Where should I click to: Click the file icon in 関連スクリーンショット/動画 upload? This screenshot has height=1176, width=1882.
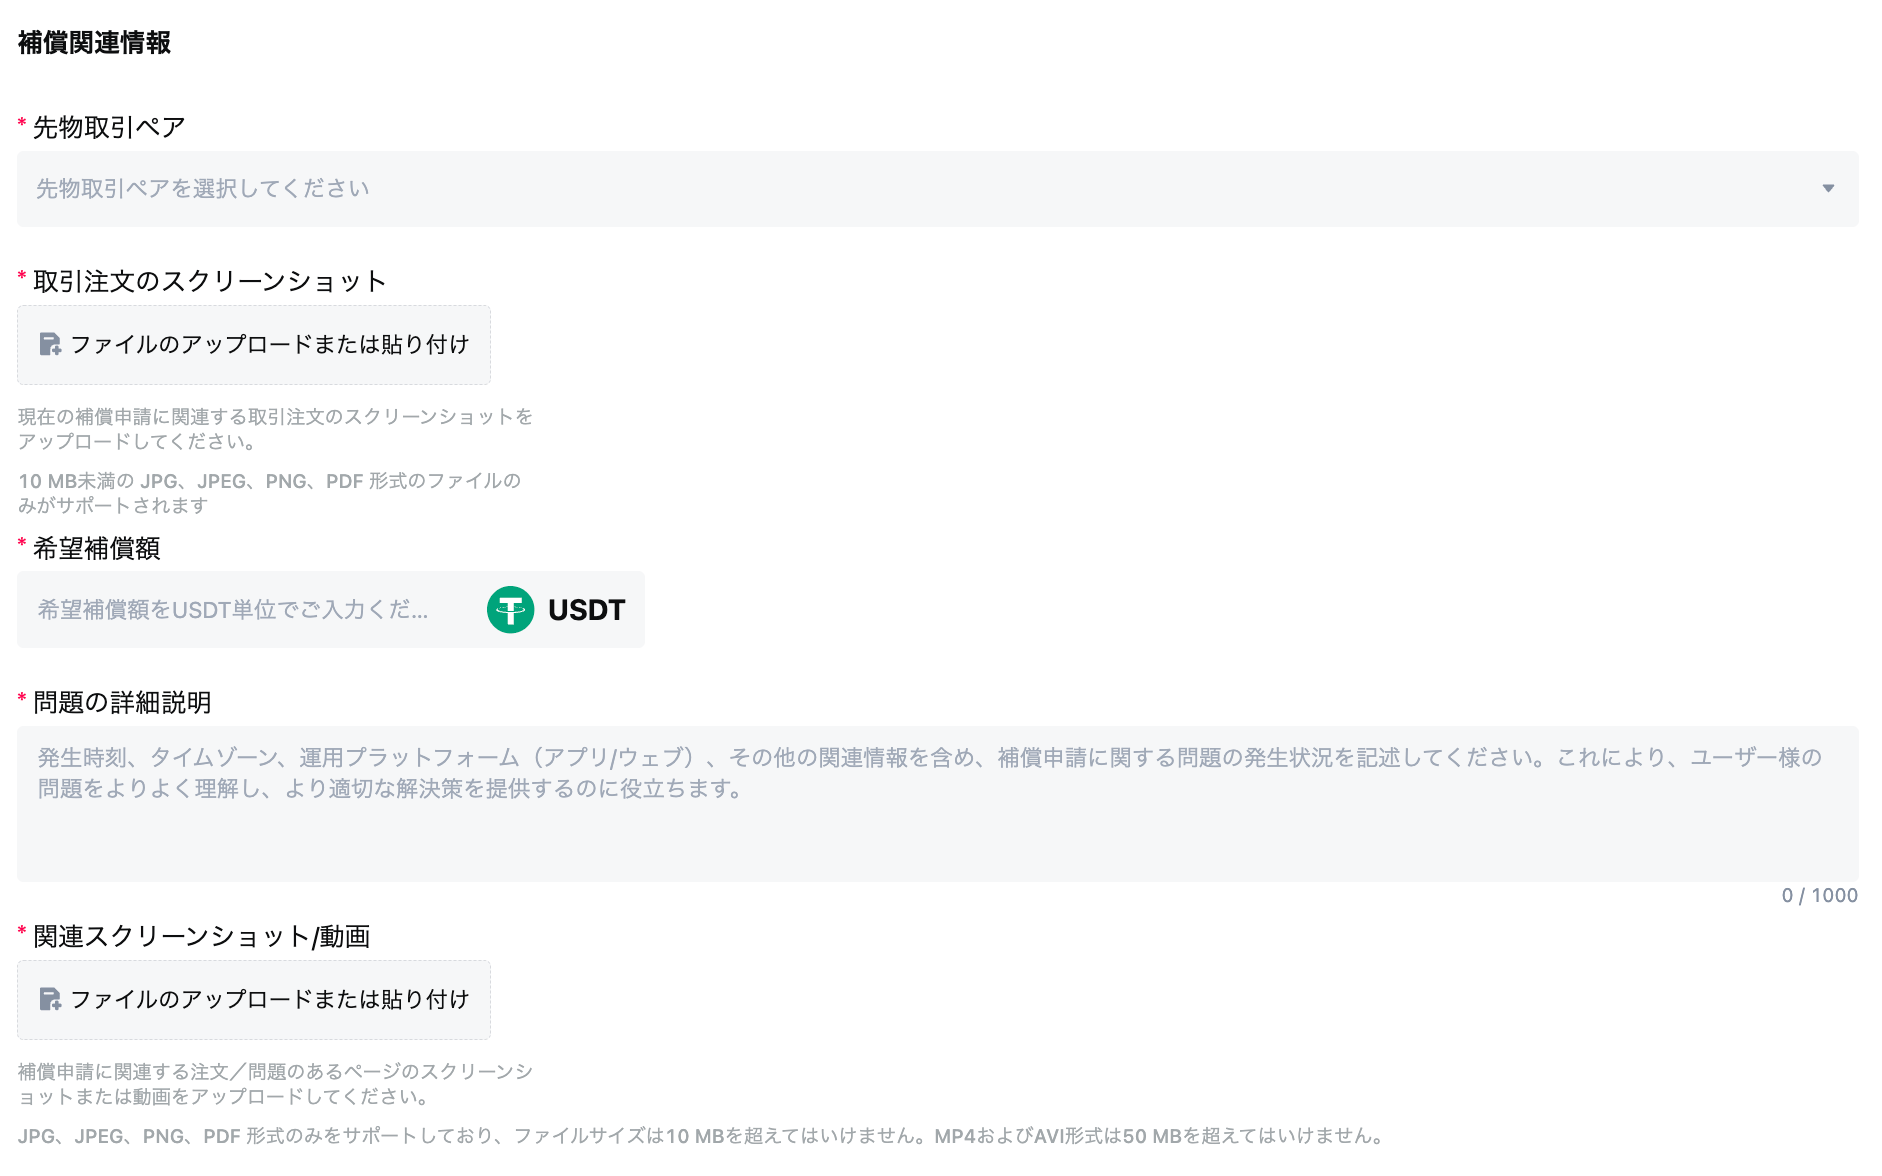tap(50, 1000)
